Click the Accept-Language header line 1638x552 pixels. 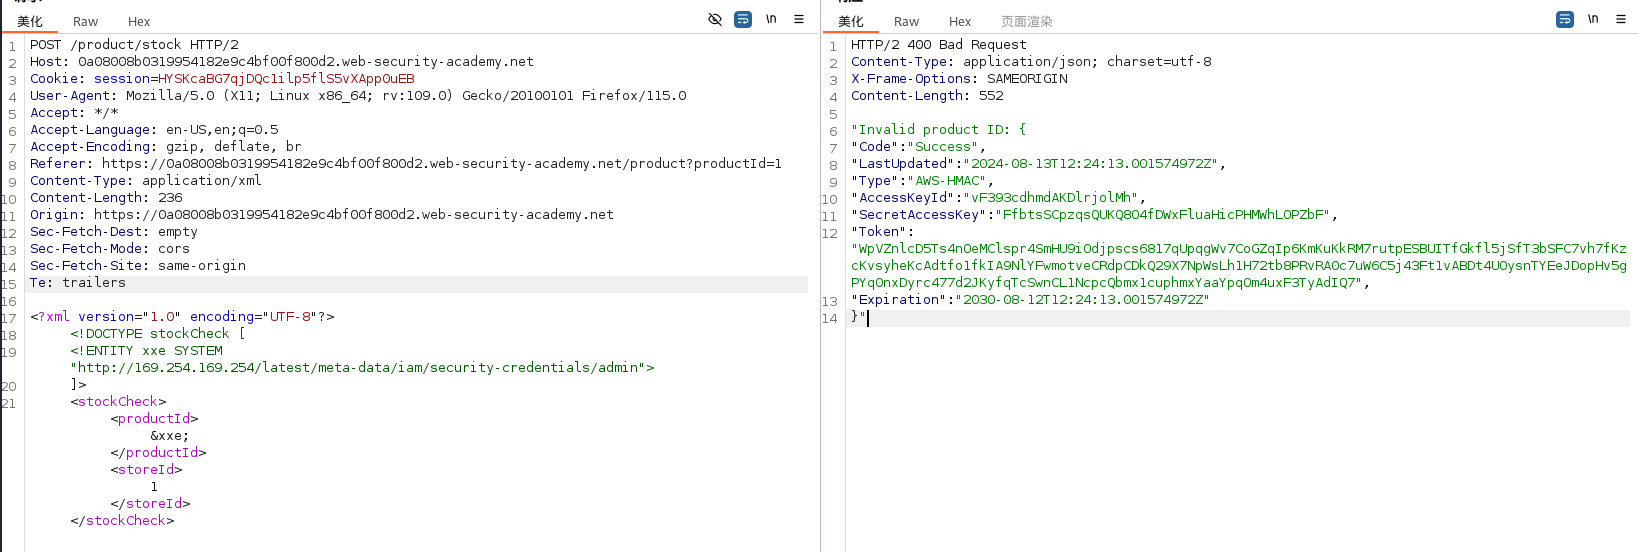click(x=154, y=129)
